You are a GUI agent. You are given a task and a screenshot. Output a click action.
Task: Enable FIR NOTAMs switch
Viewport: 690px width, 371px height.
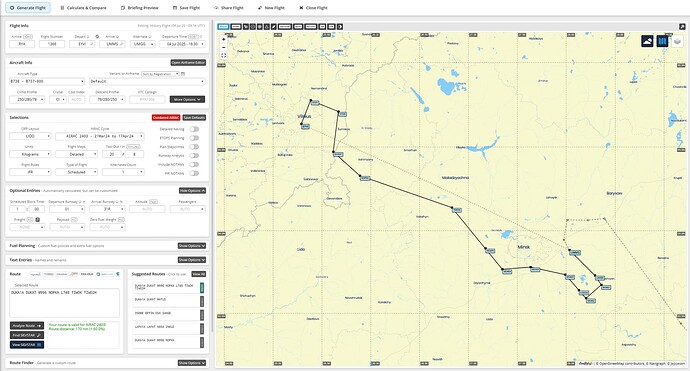[x=194, y=173]
